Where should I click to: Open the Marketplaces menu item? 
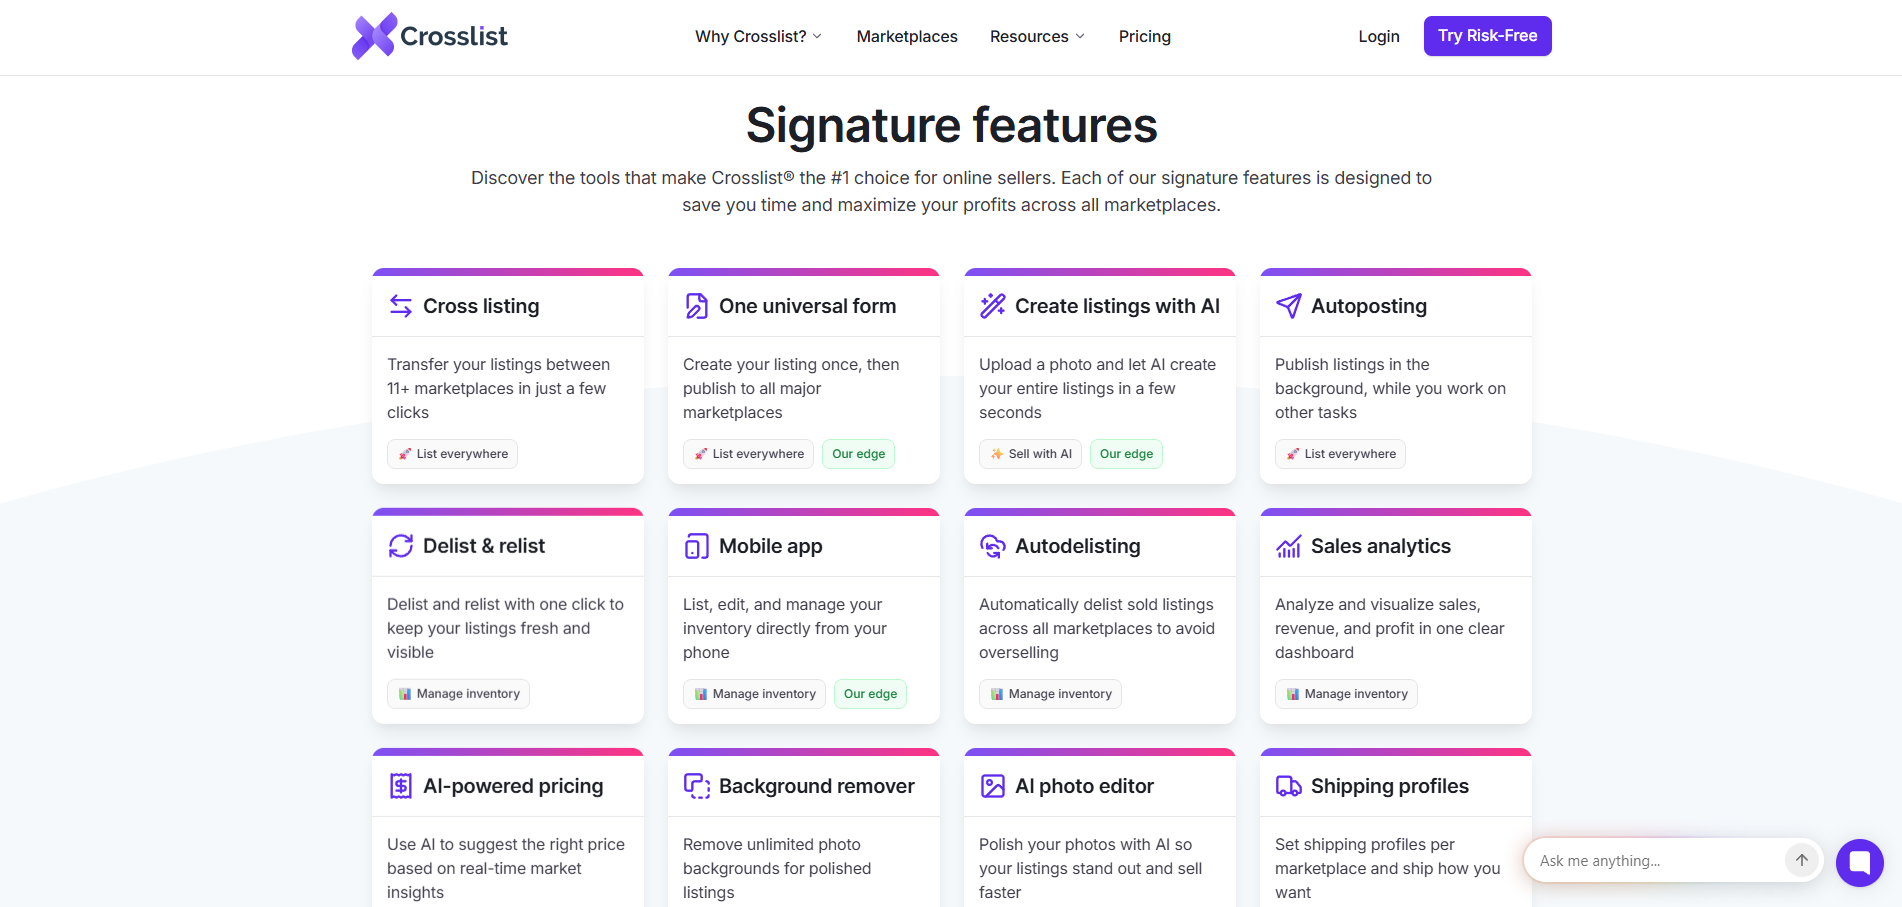[907, 36]
